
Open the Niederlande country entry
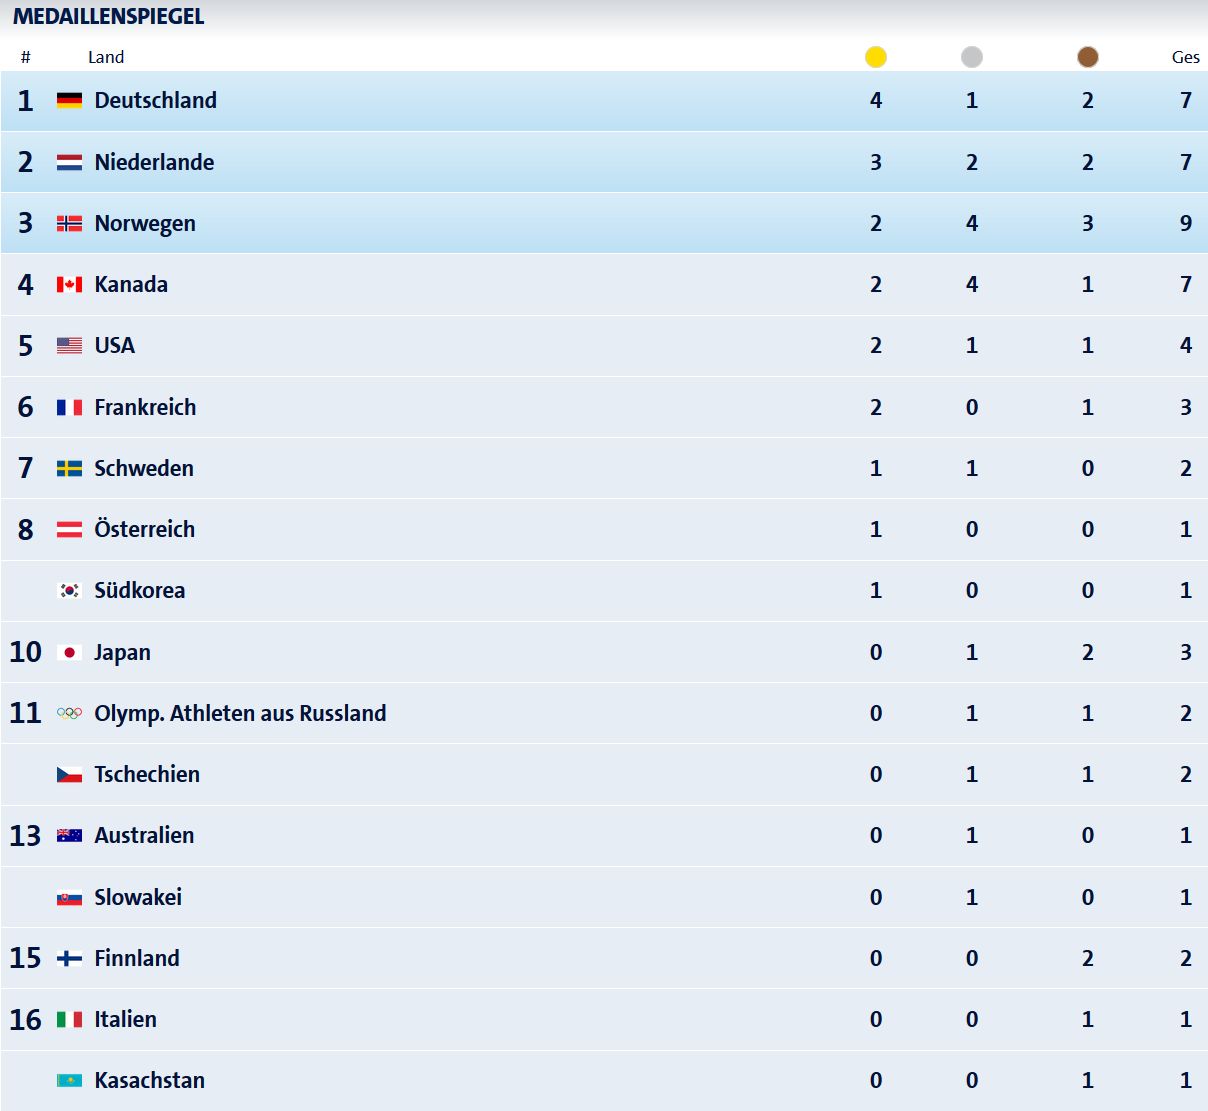tap(154, 162)
